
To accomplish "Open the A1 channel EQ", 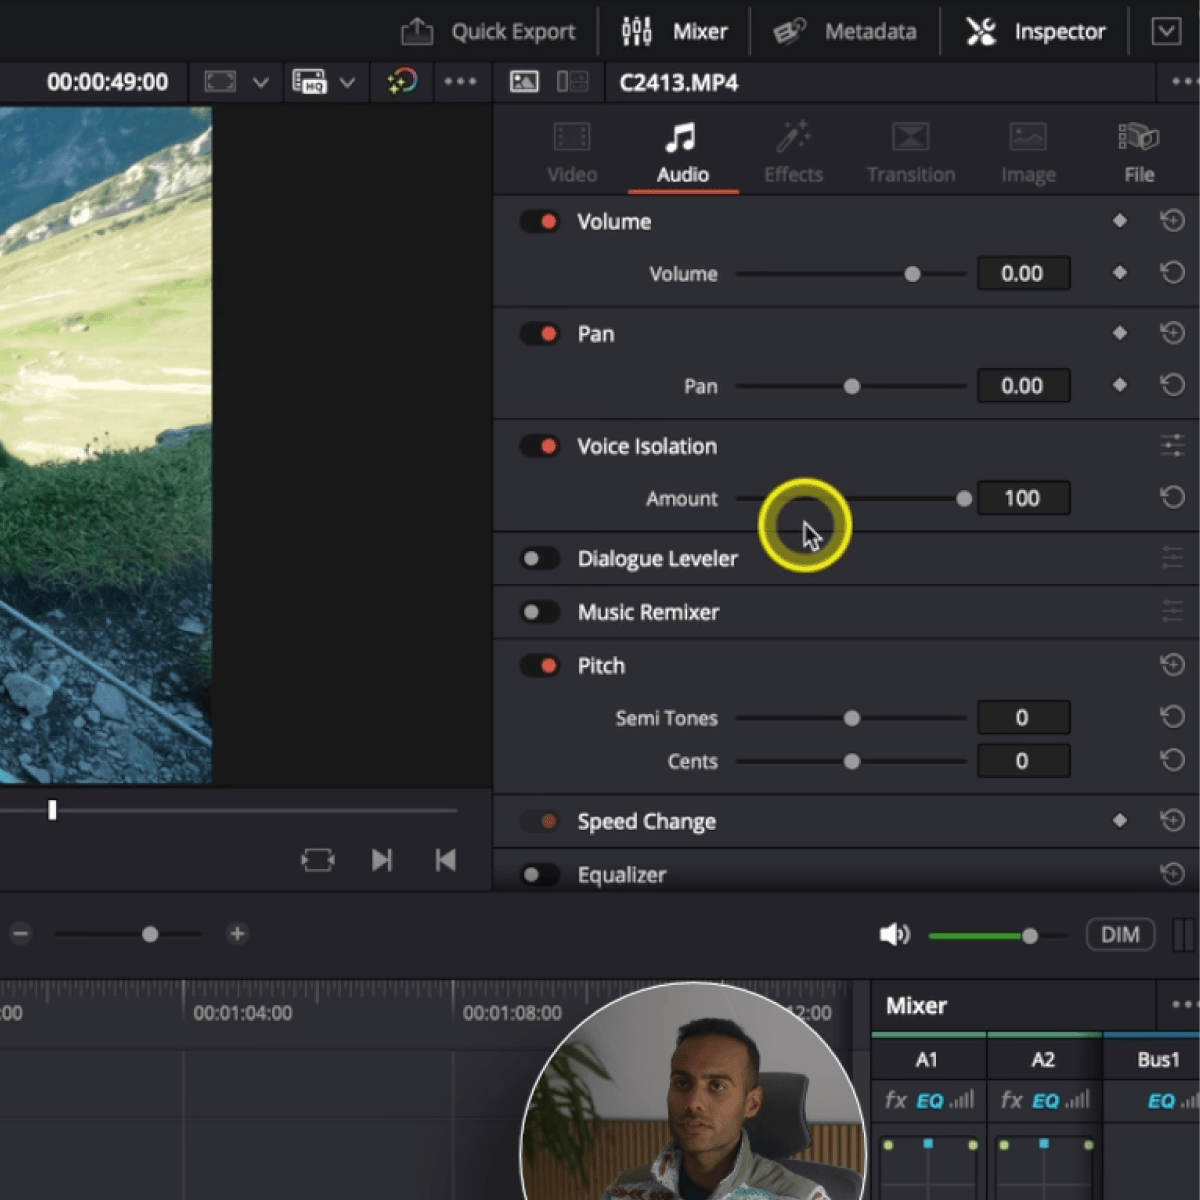I will coord(929,1101).
